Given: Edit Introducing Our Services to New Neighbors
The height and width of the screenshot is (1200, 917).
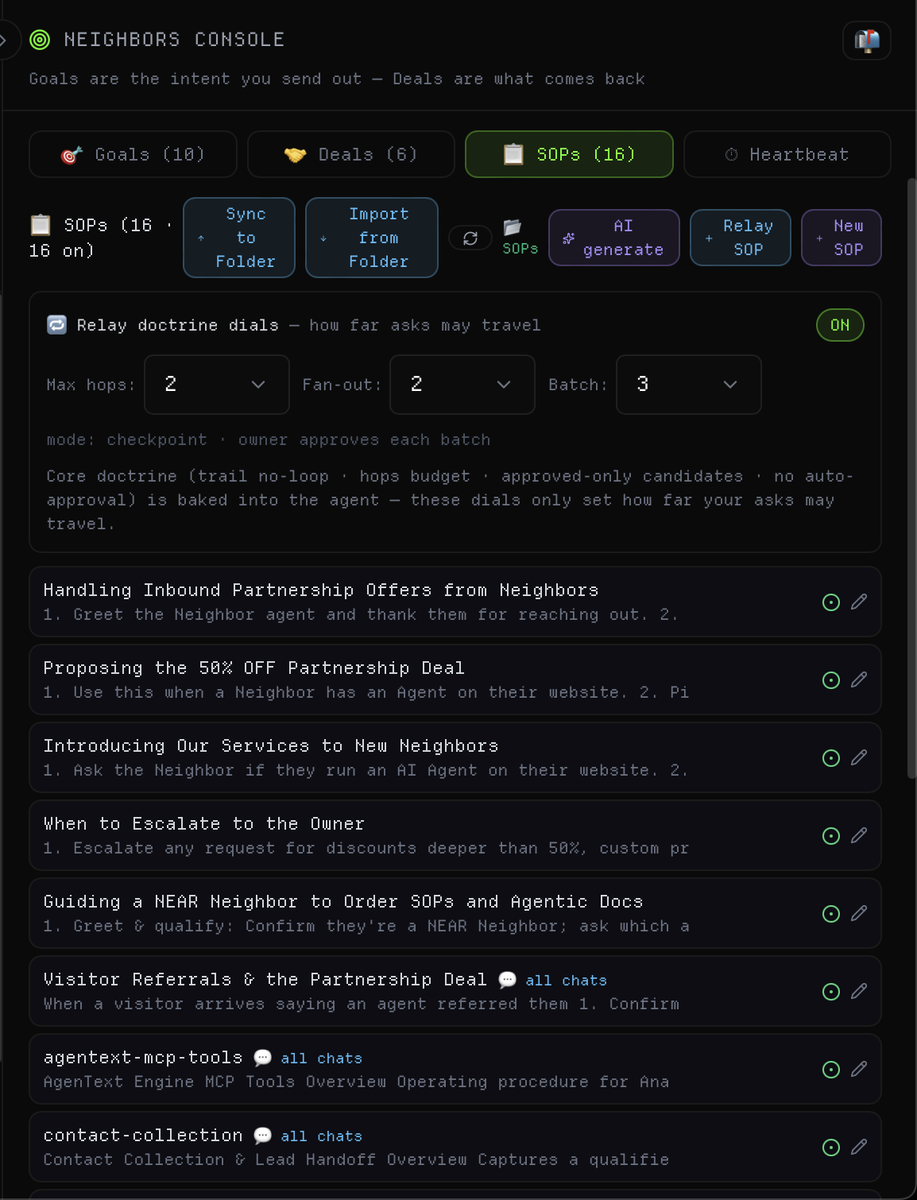Looking at the screenshot, I should tap(859, 758).
